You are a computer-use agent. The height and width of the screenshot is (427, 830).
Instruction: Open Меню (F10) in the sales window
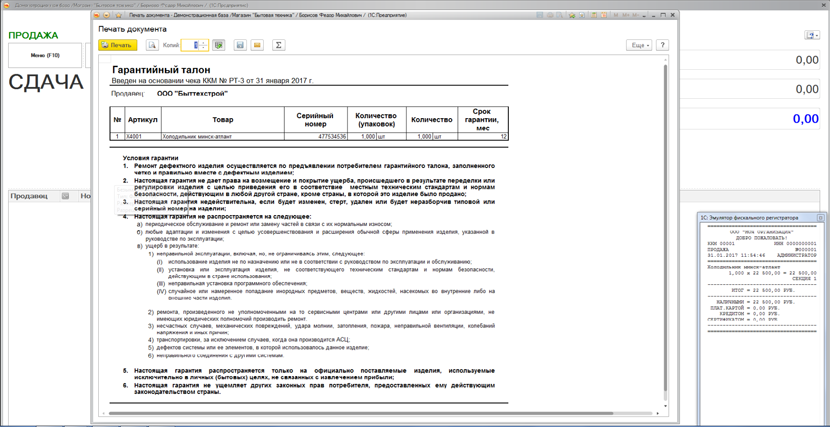click(45, 55)
